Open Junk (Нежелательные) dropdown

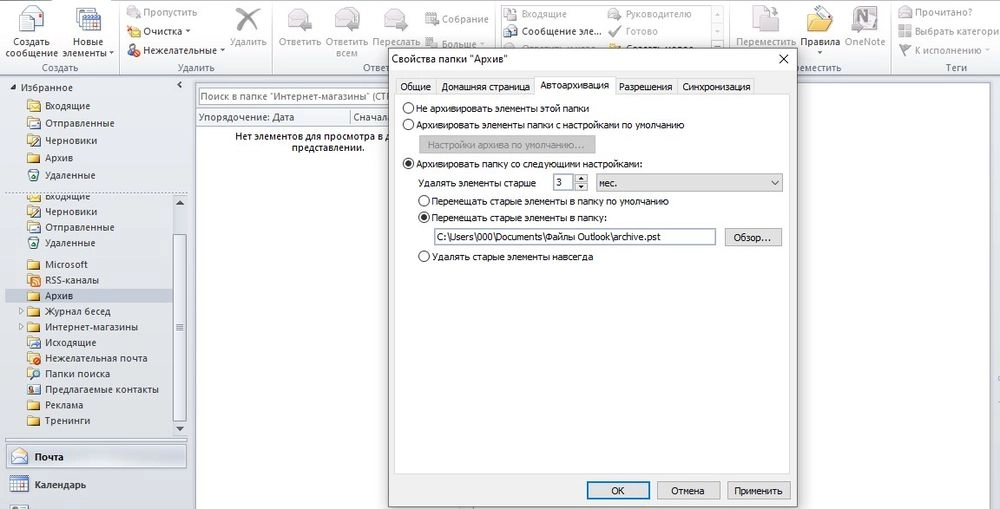point(176,50)
